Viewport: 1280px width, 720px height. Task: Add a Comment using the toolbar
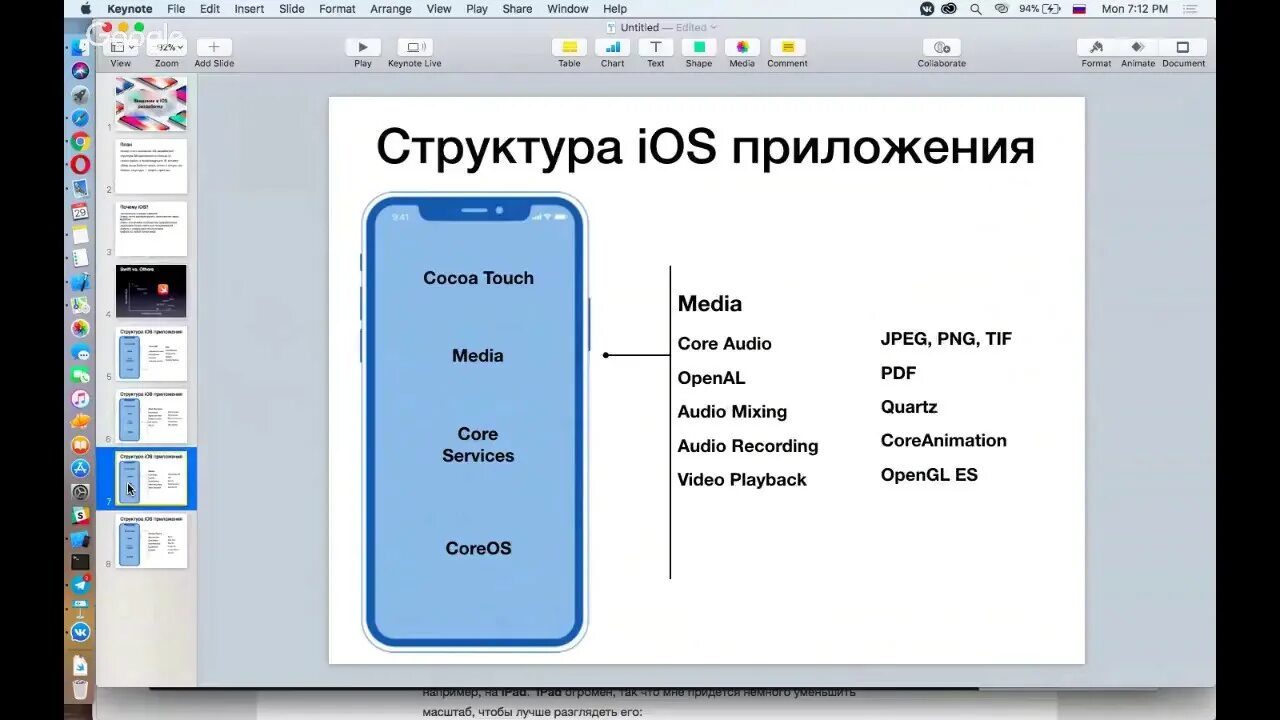point(787,47)
